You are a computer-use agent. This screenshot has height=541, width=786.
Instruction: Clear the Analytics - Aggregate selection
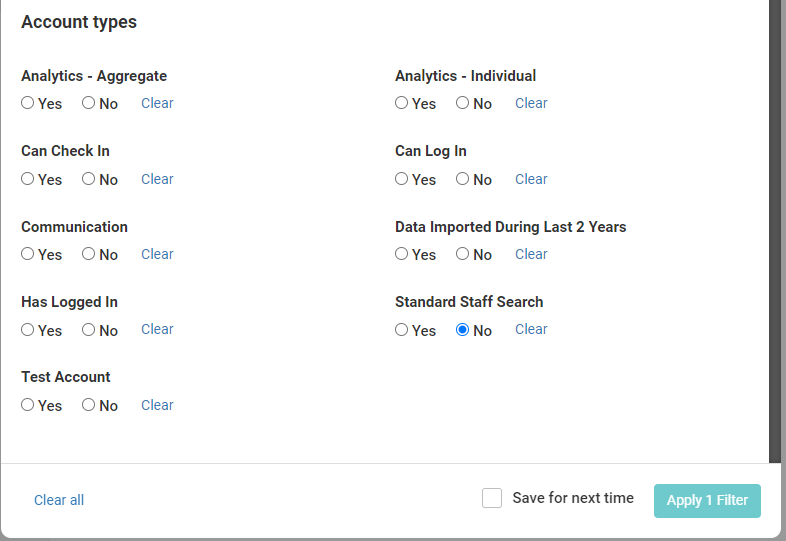(157, 103)
